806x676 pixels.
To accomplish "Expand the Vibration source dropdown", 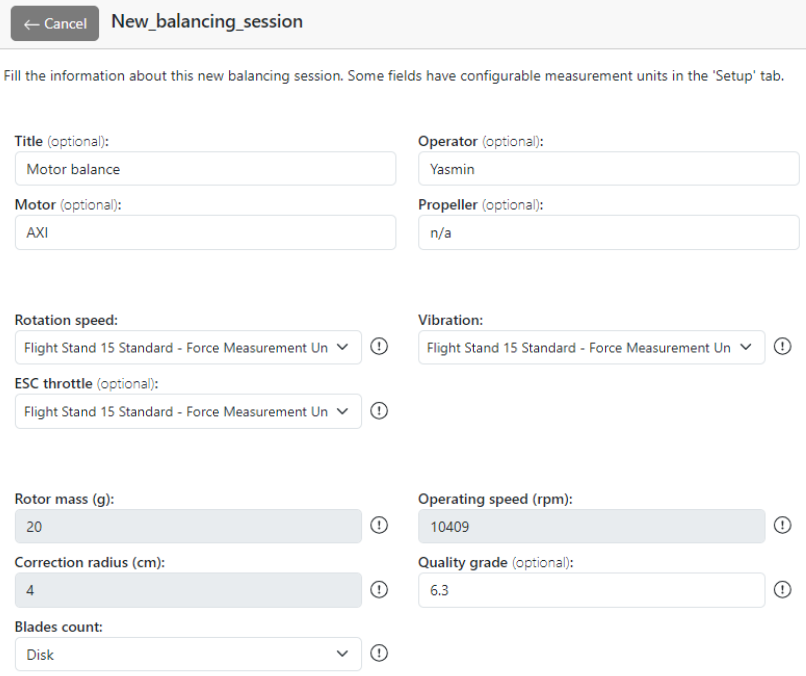I will (x=591, y=347).
